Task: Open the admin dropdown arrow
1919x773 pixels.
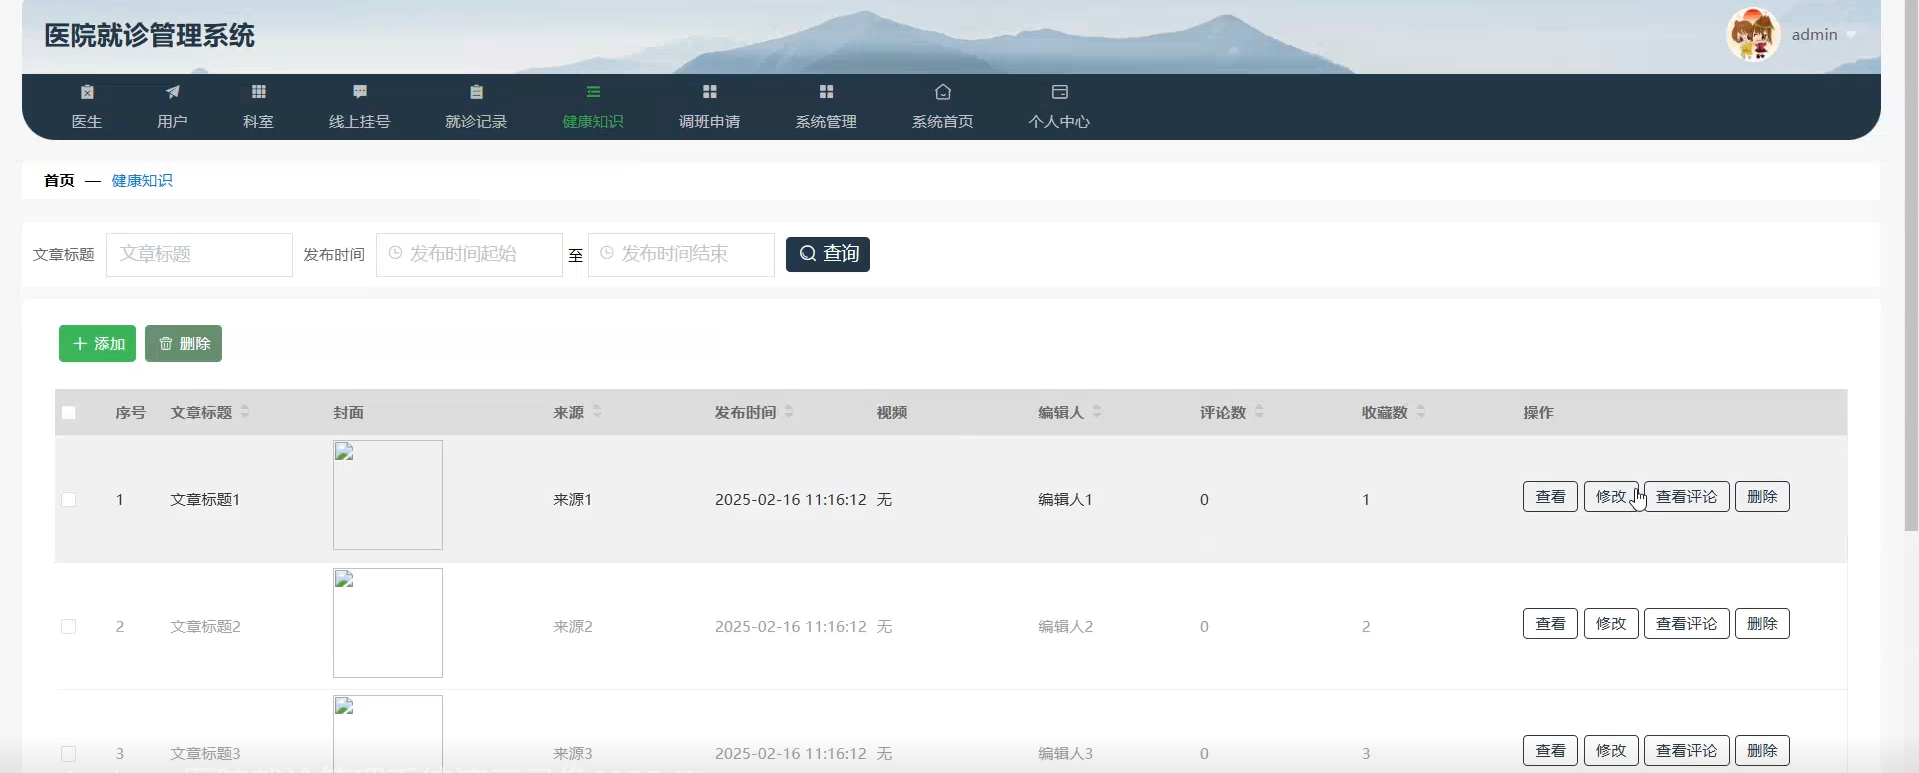Action: click(1851, 35)
